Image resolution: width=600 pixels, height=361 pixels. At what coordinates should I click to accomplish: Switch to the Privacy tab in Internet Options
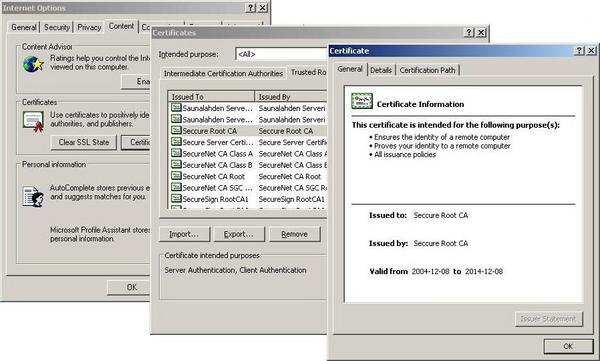coord(89,27)
